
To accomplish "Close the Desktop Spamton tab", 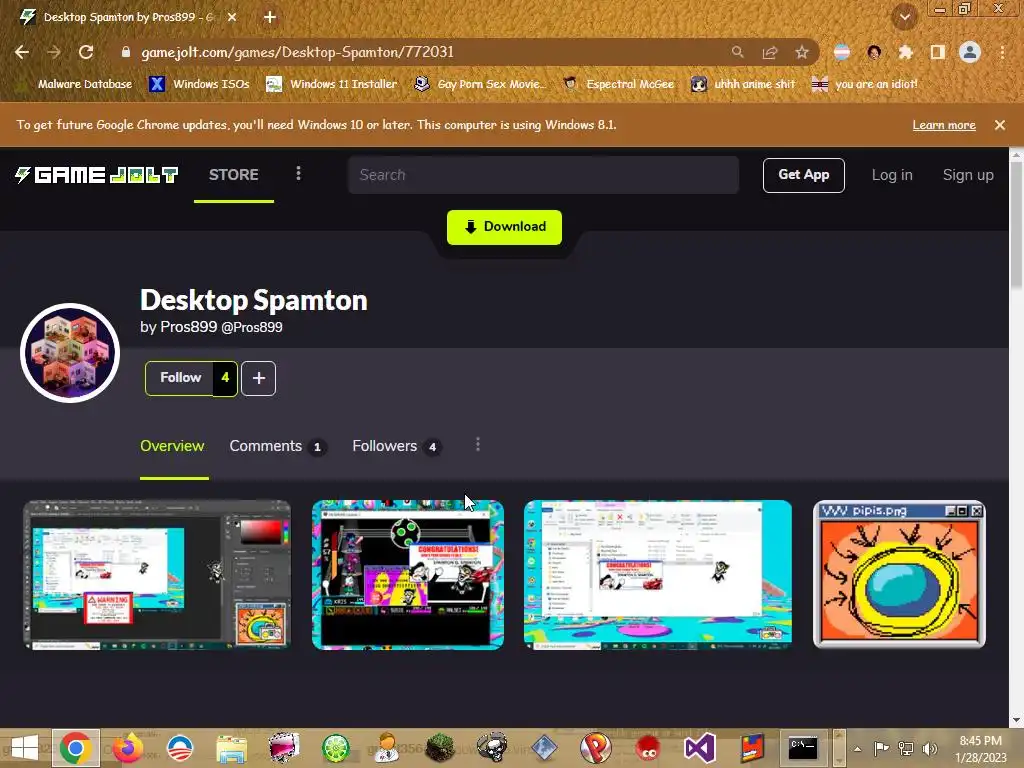I will tap(232, 18).
